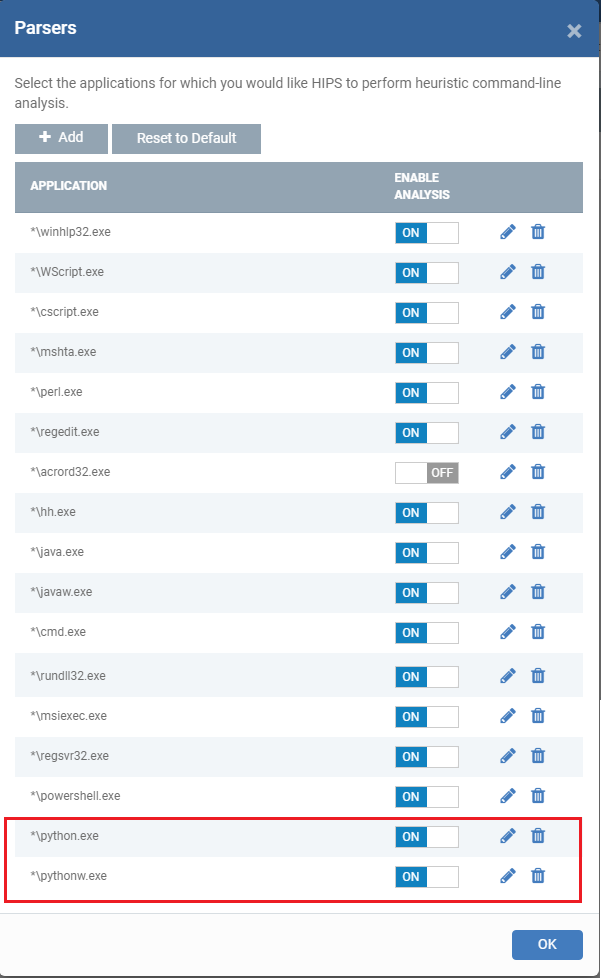The height and width of the screenshot is (978, 601).
Task: Edit the *\regsvr32.exe entry
Action: (508, 756)
